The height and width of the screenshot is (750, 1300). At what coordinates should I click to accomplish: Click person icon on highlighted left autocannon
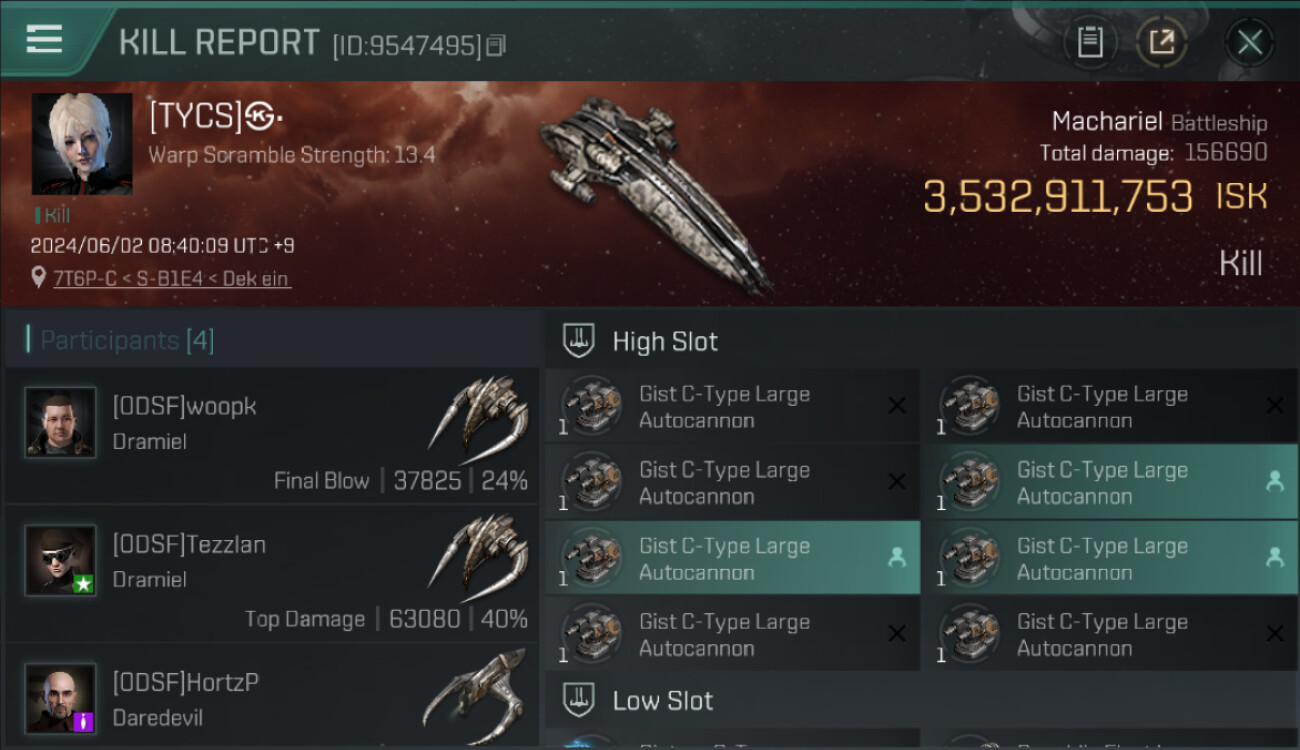897,558
